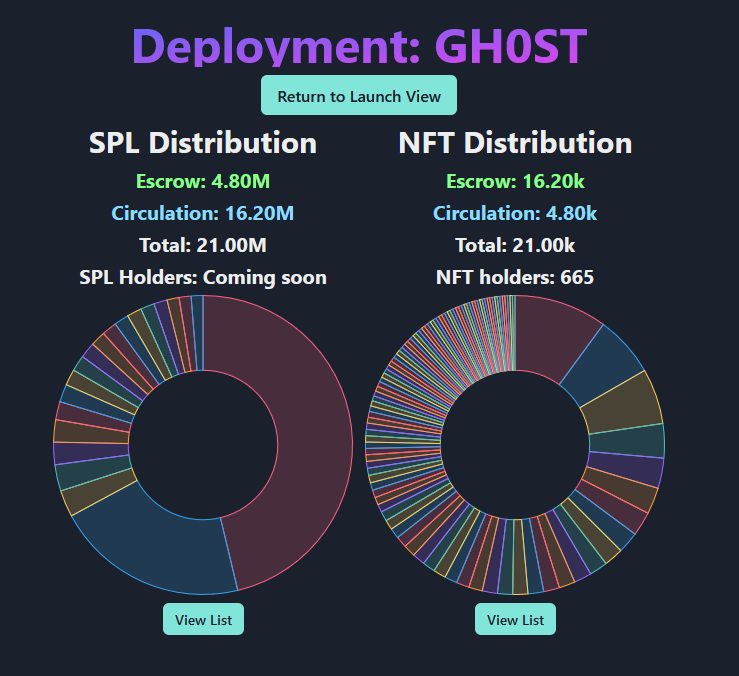
Task: Click the Deployment: GH0ST page title
Action: pos(358,46)
